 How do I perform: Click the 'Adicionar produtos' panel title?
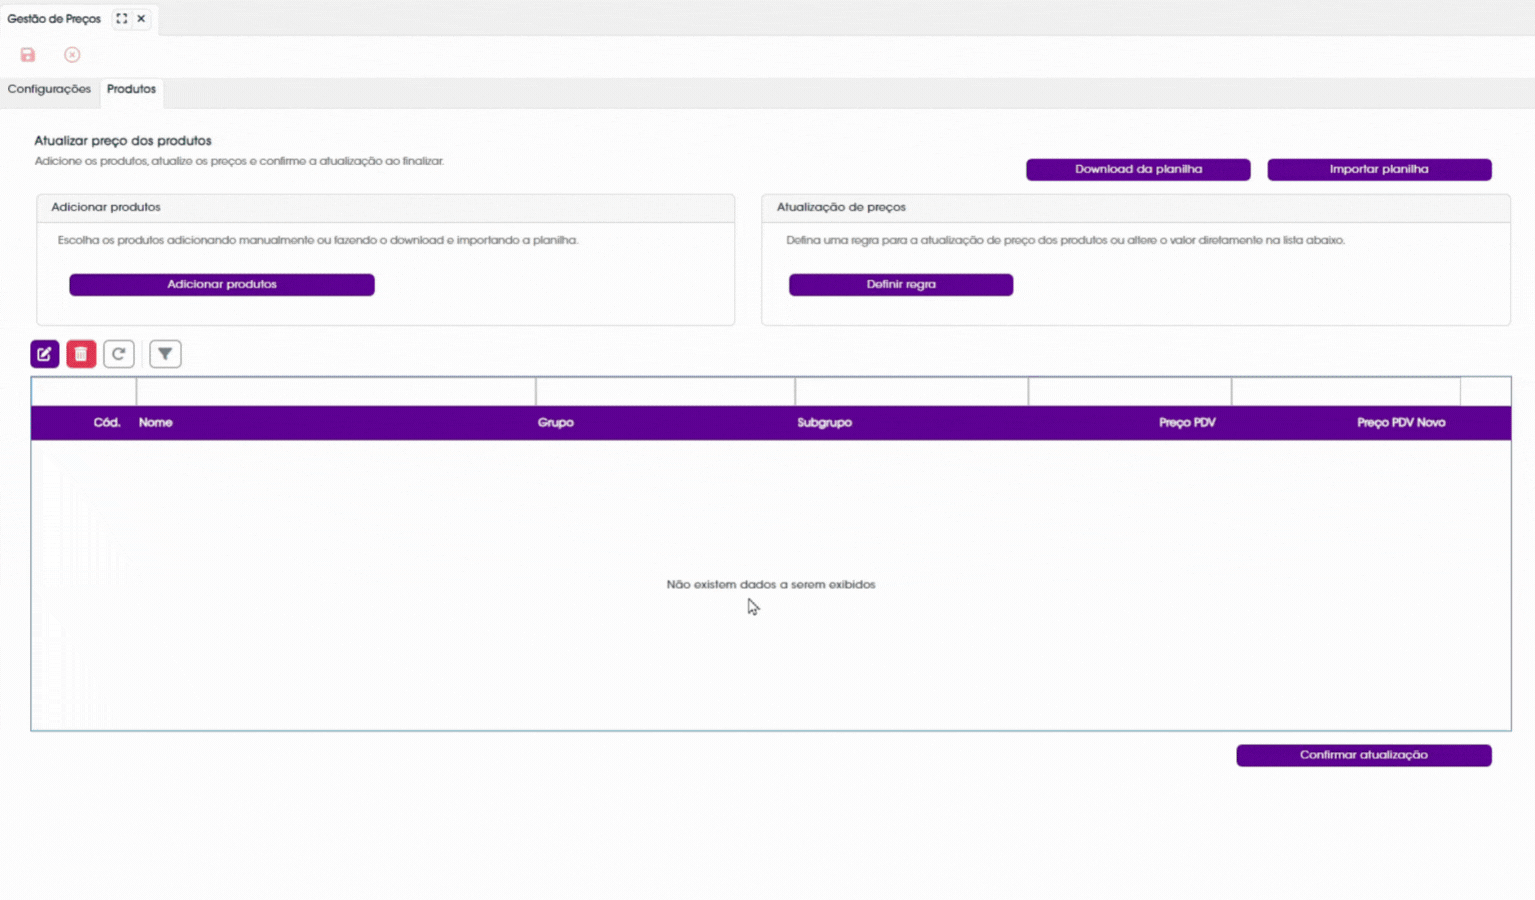point(106,207)
